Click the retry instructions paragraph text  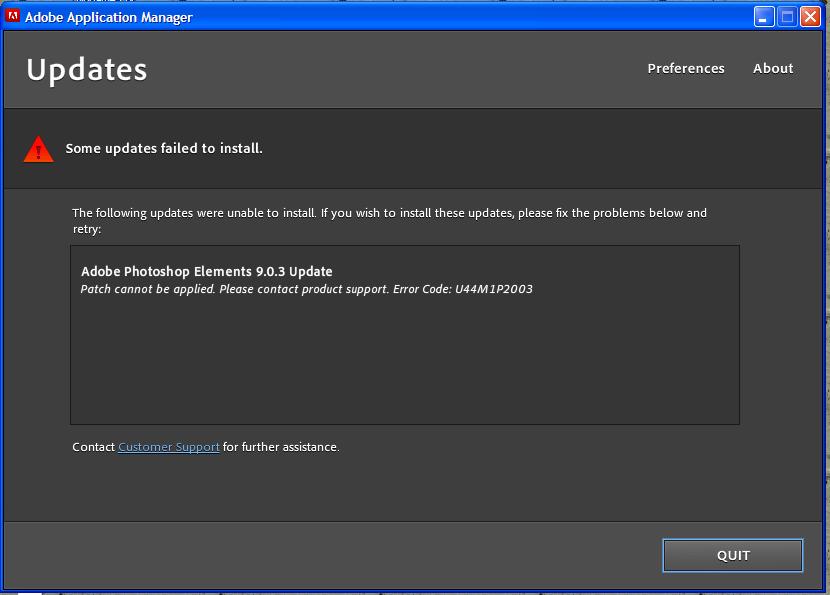(x=388, y=213)
